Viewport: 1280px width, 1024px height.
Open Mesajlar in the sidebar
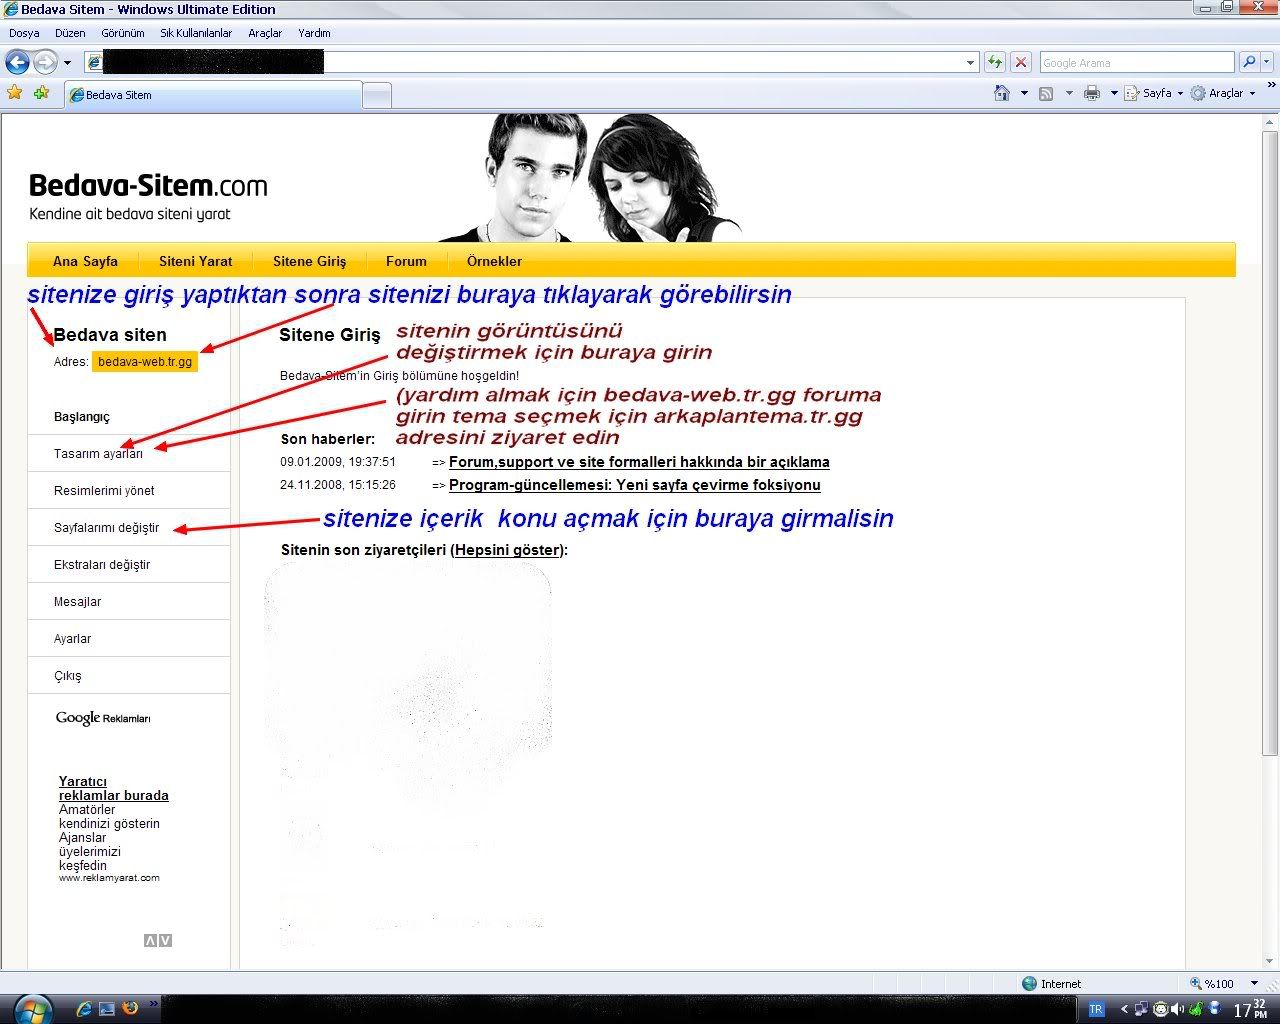tap(77, 602)
